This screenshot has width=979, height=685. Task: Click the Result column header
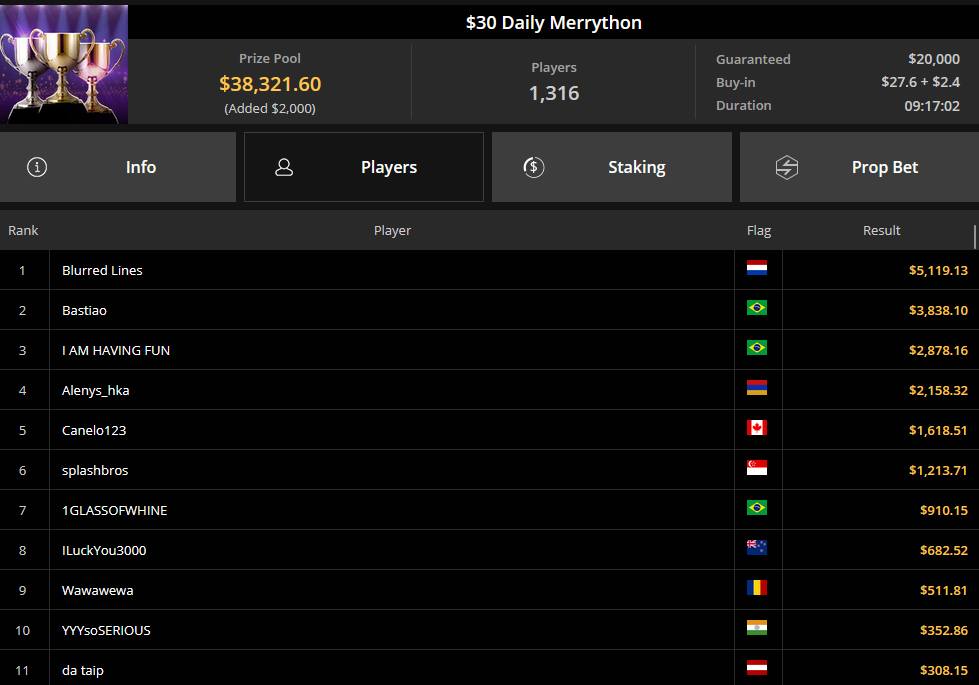(x=882, y=230)
